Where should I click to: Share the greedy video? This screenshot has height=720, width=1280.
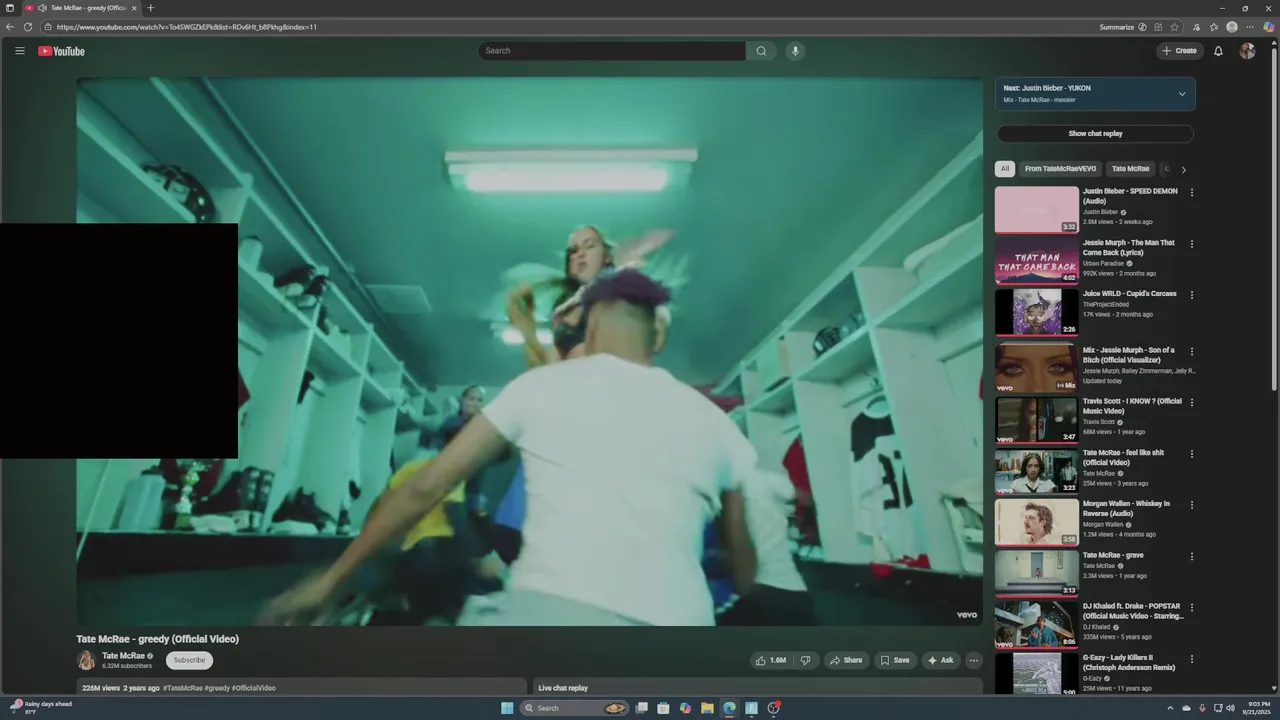[x=845, y=660]
